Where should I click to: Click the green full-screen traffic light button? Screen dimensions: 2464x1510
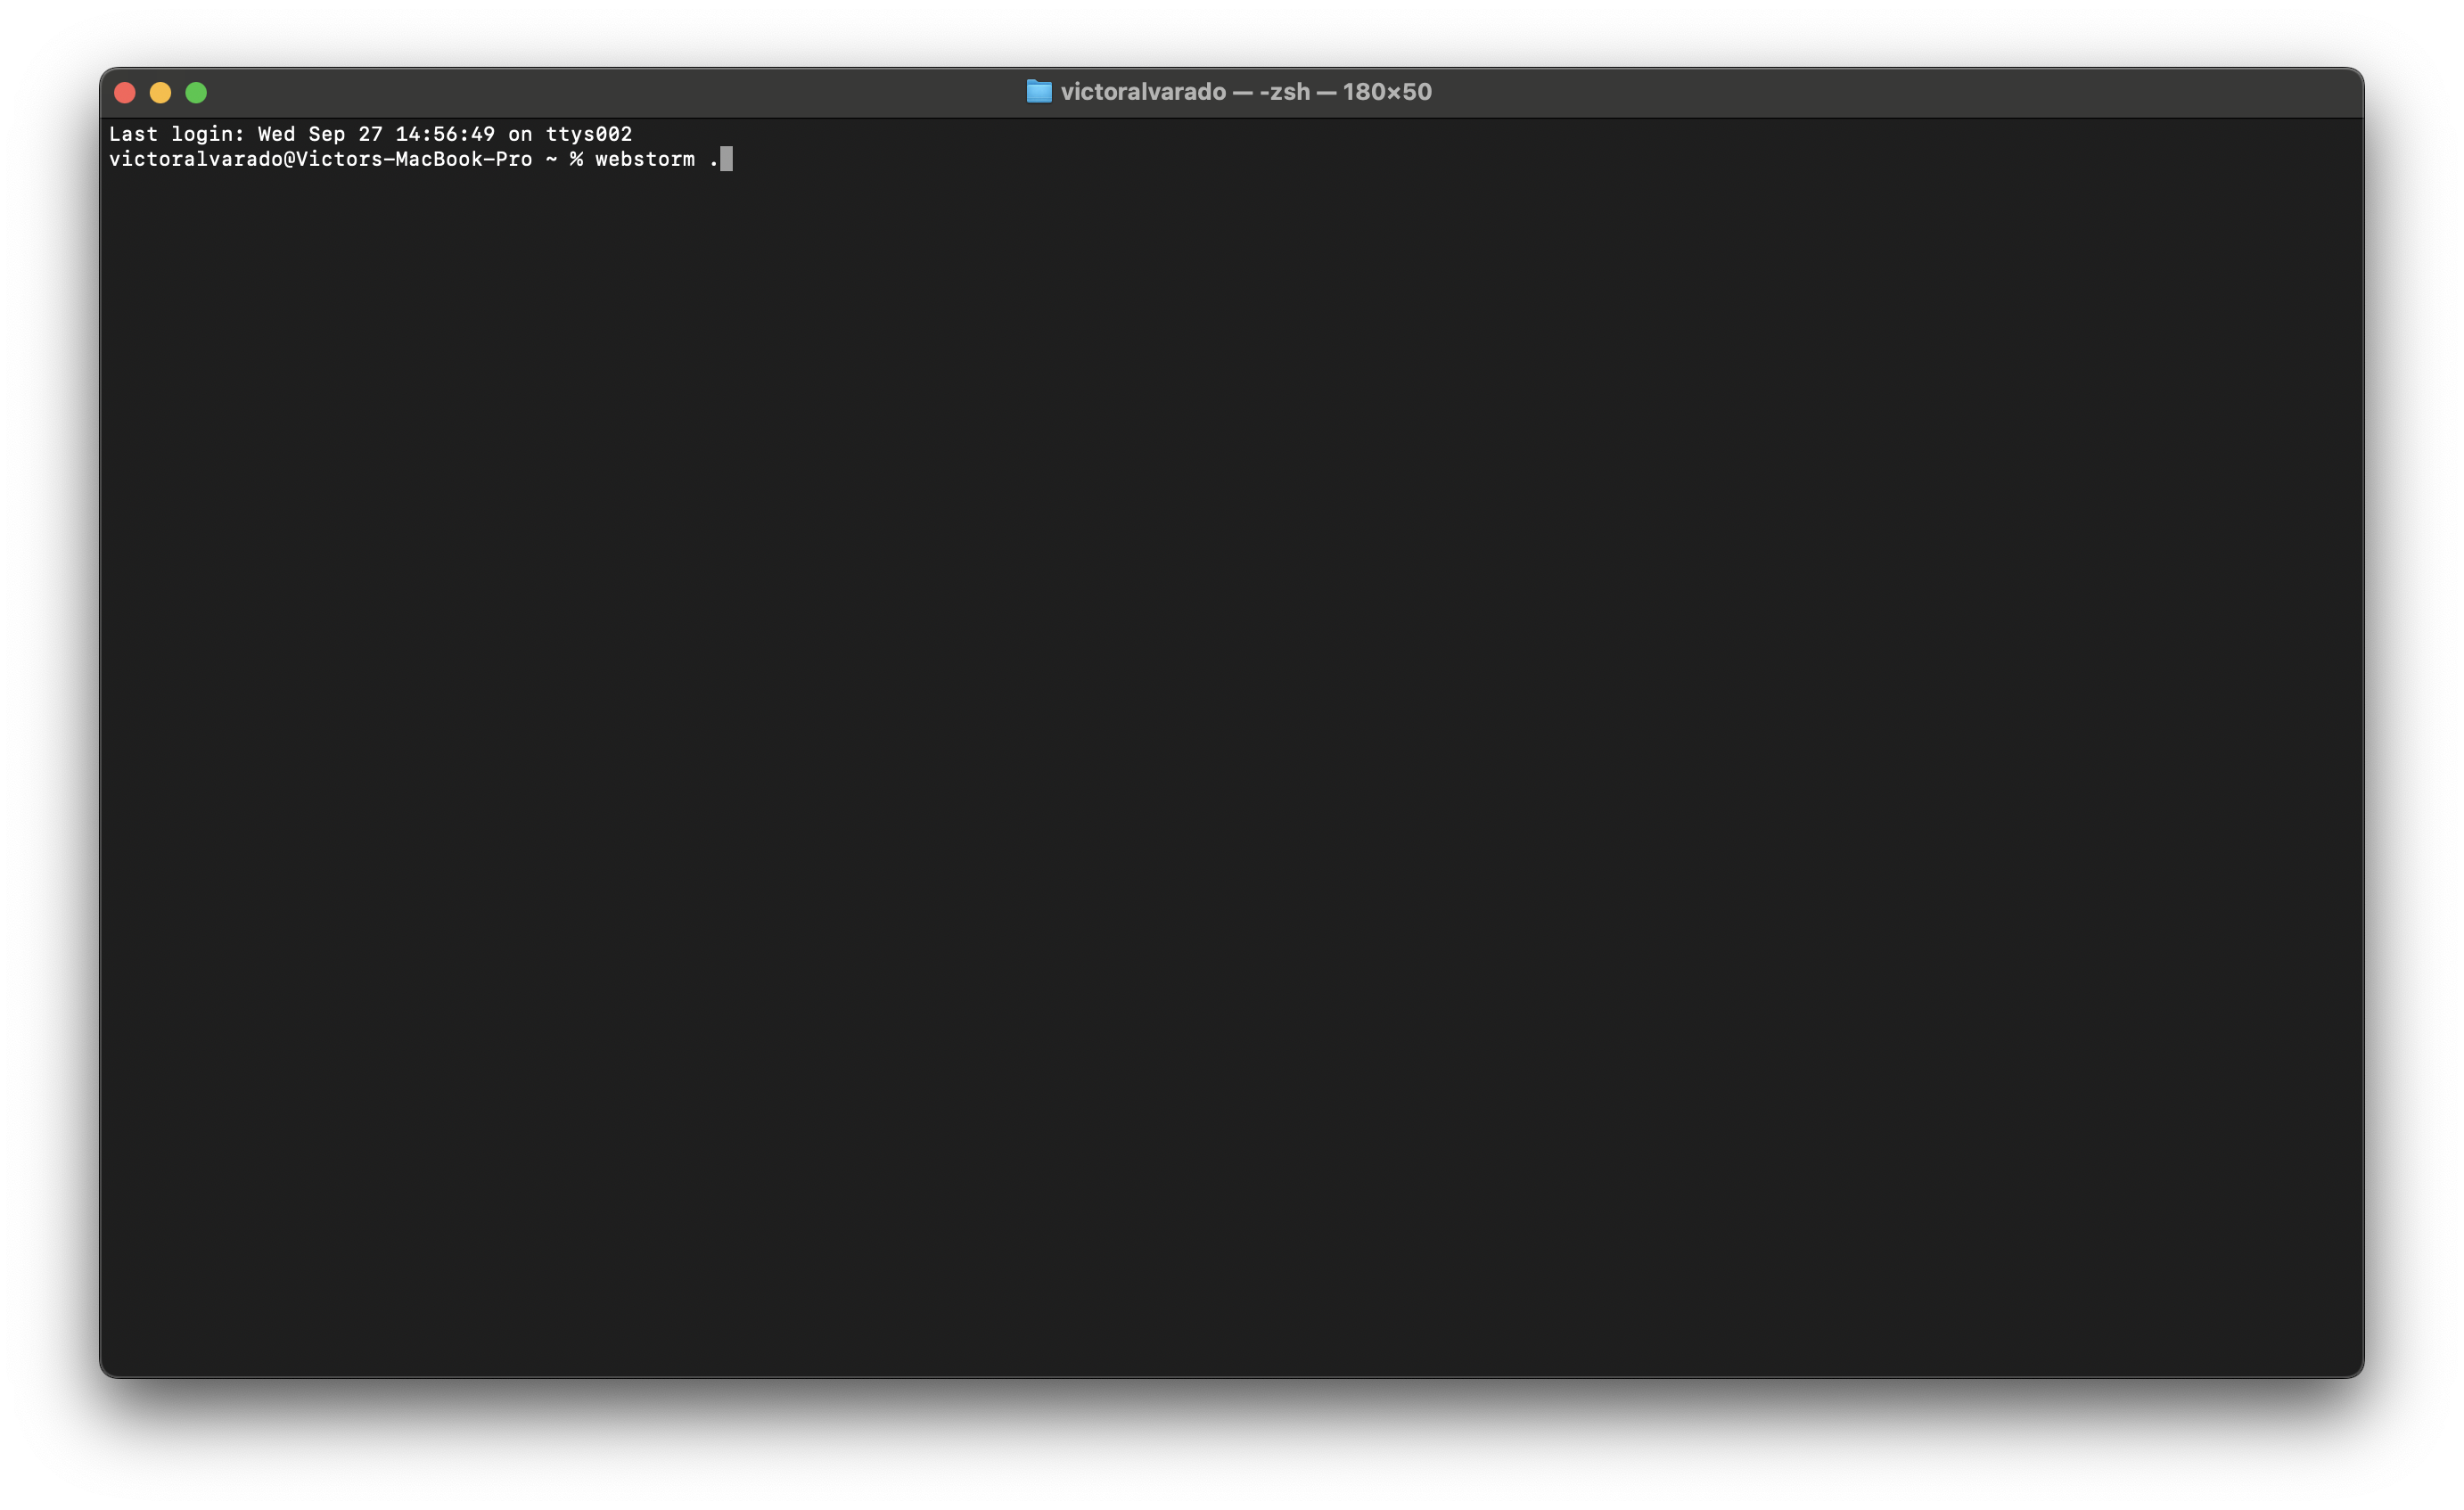[x=197, y=92]
